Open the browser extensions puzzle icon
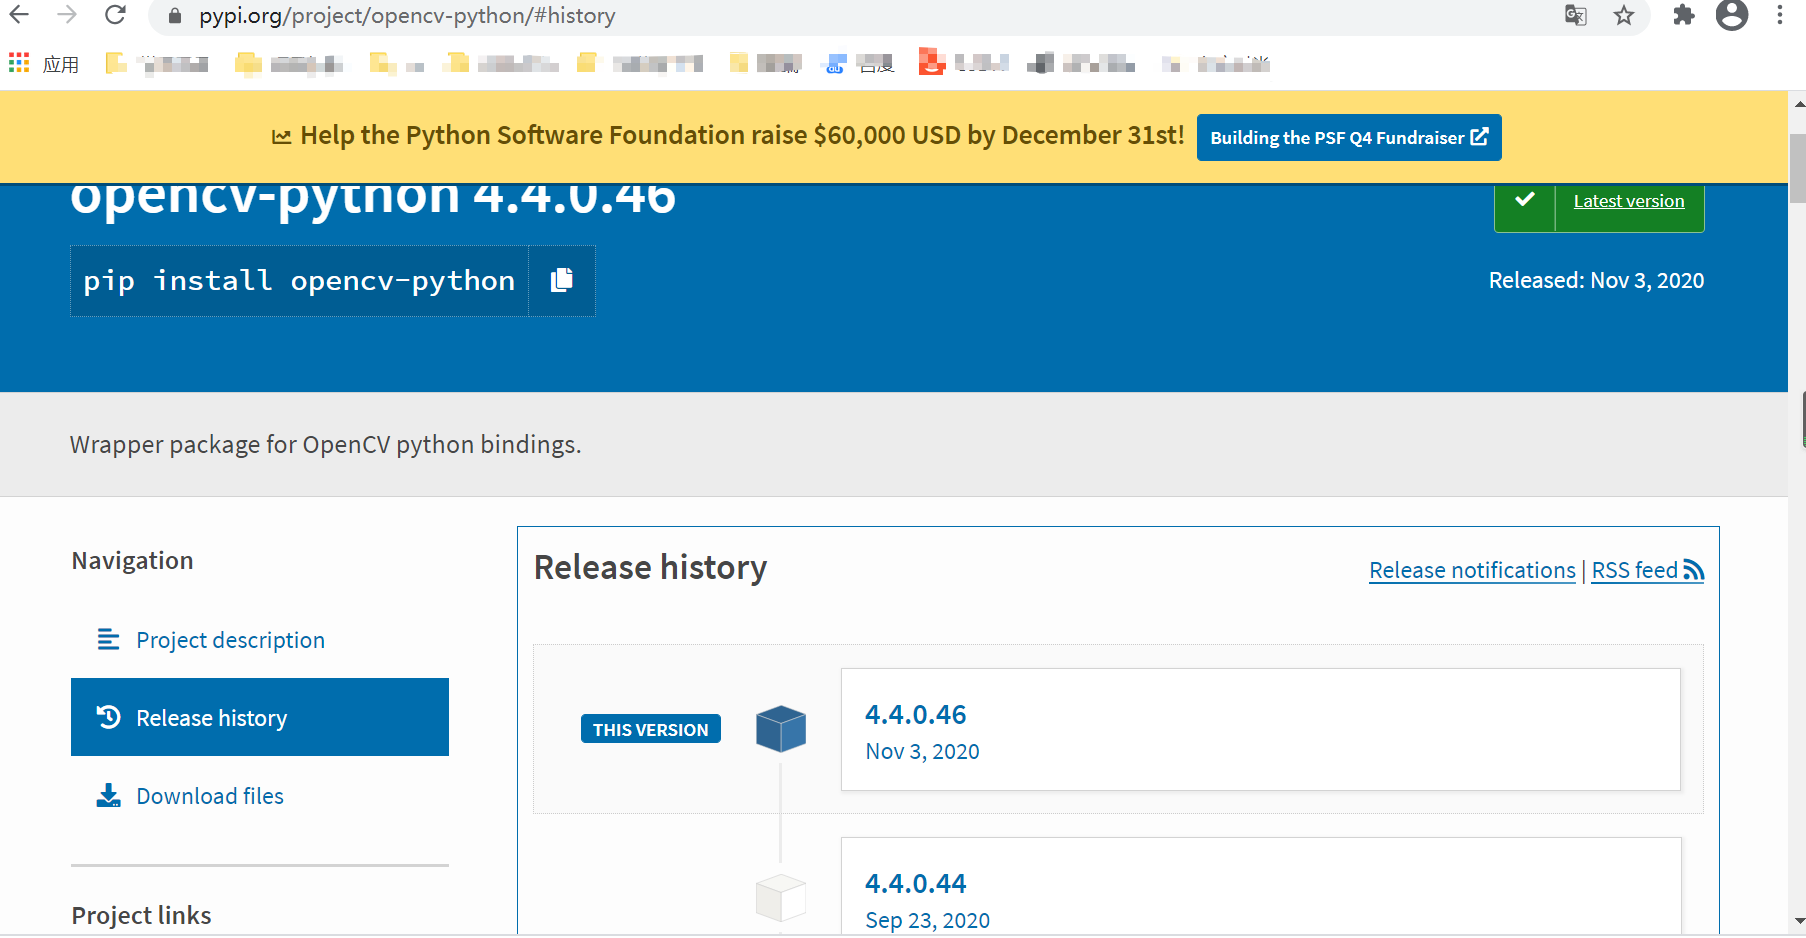1806x938 pixels. click(1684, 16)
